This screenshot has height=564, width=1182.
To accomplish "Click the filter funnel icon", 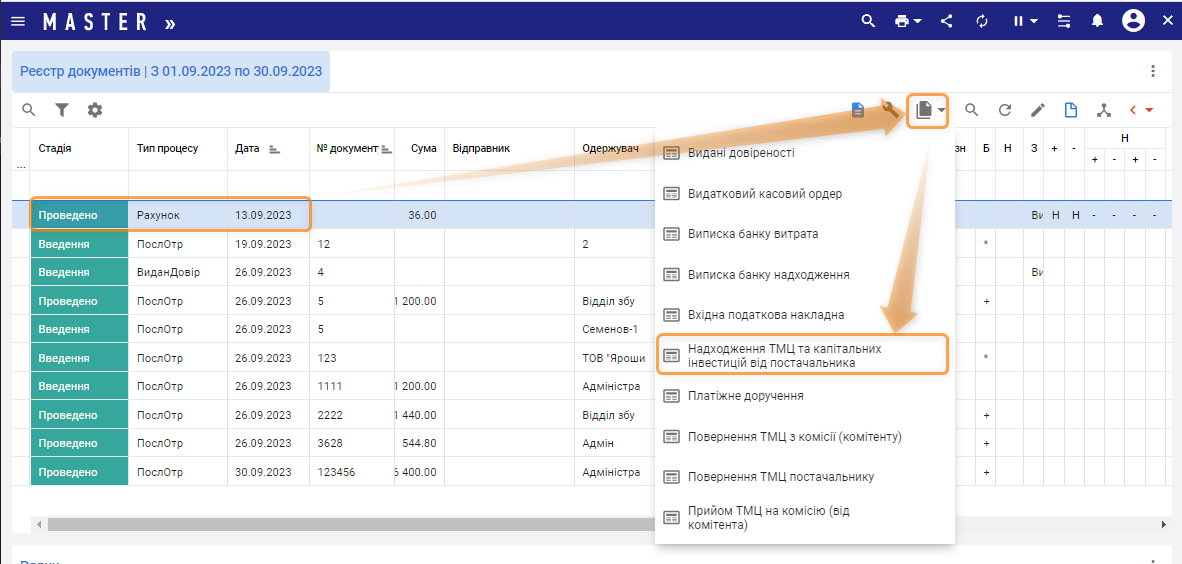I will click(62, 110).
